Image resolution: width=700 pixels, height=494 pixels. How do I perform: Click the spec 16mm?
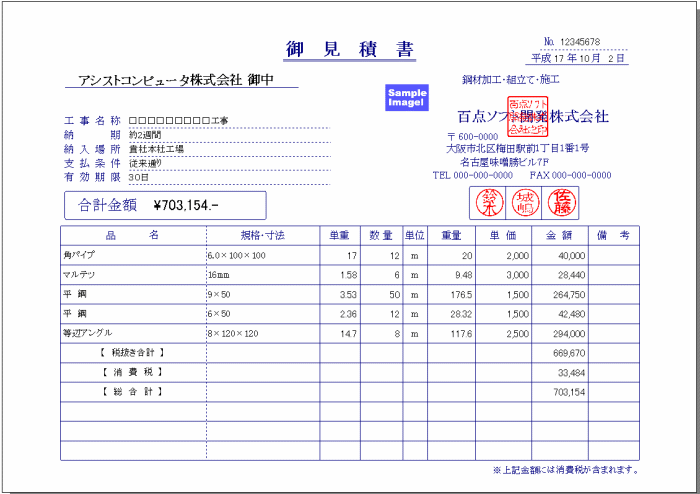pyautogui.click(x=218, y=275)
